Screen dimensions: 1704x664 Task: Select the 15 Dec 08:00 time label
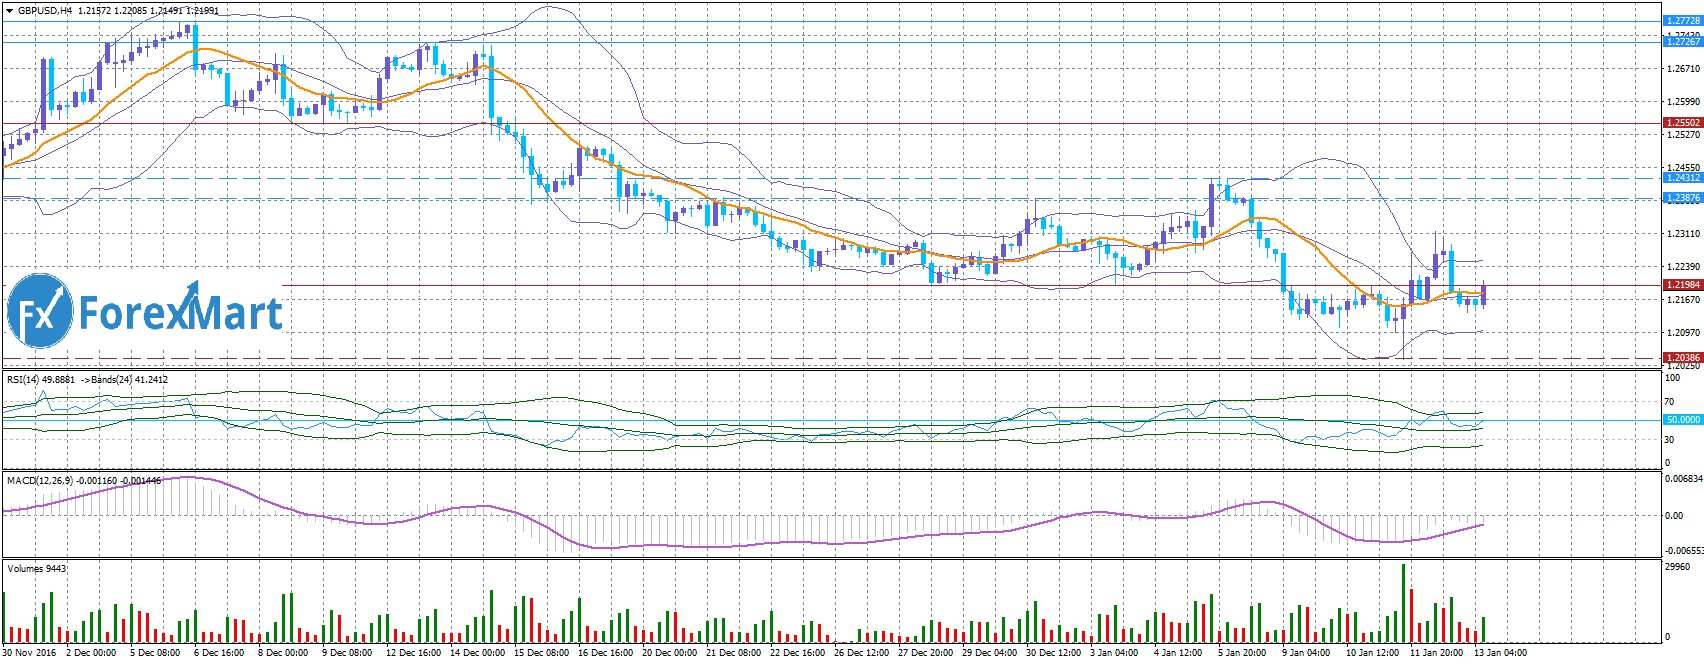click(542, 653)
